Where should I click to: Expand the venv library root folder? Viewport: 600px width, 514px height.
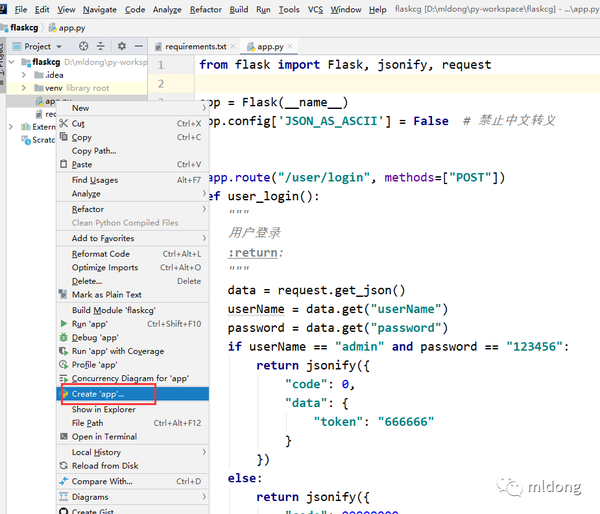(x=24, y=88)
